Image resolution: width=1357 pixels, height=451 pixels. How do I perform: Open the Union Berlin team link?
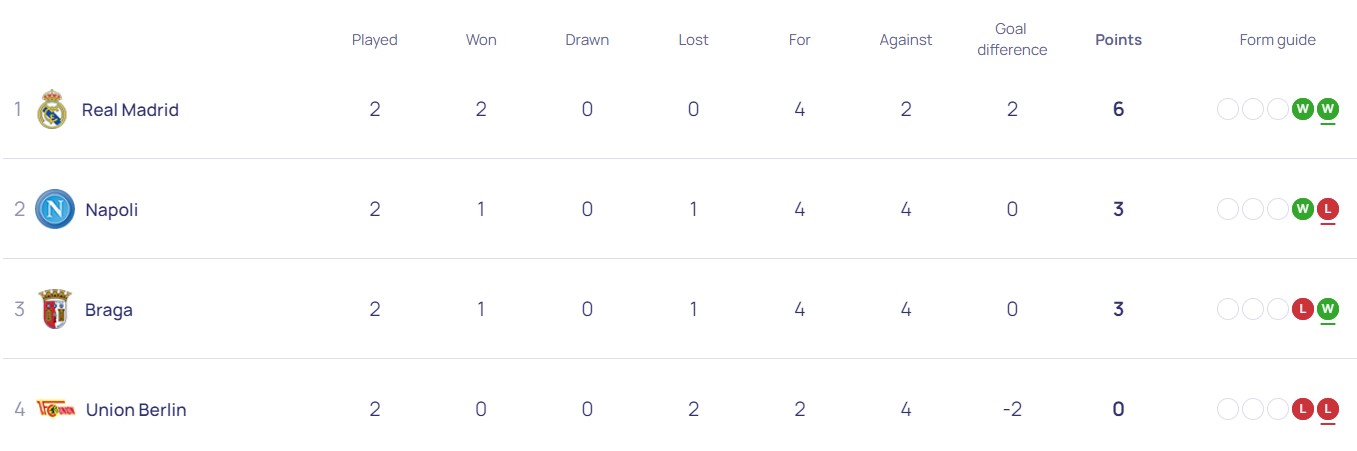coord(136,410)
